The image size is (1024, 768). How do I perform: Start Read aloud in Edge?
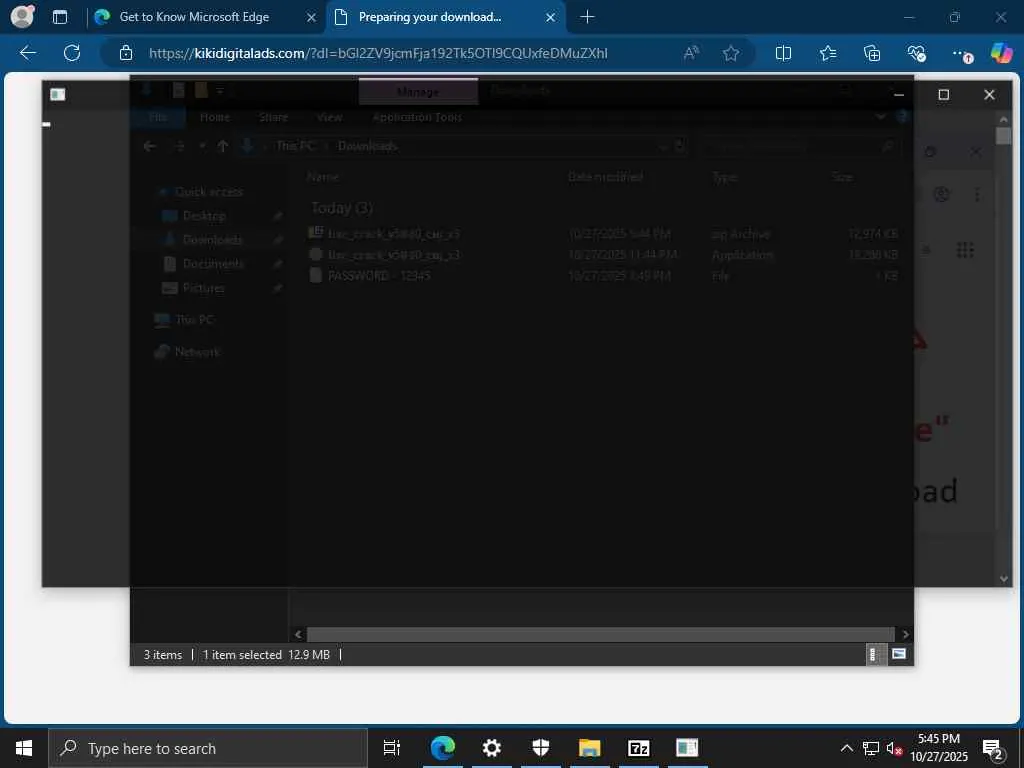click(691, 53)
